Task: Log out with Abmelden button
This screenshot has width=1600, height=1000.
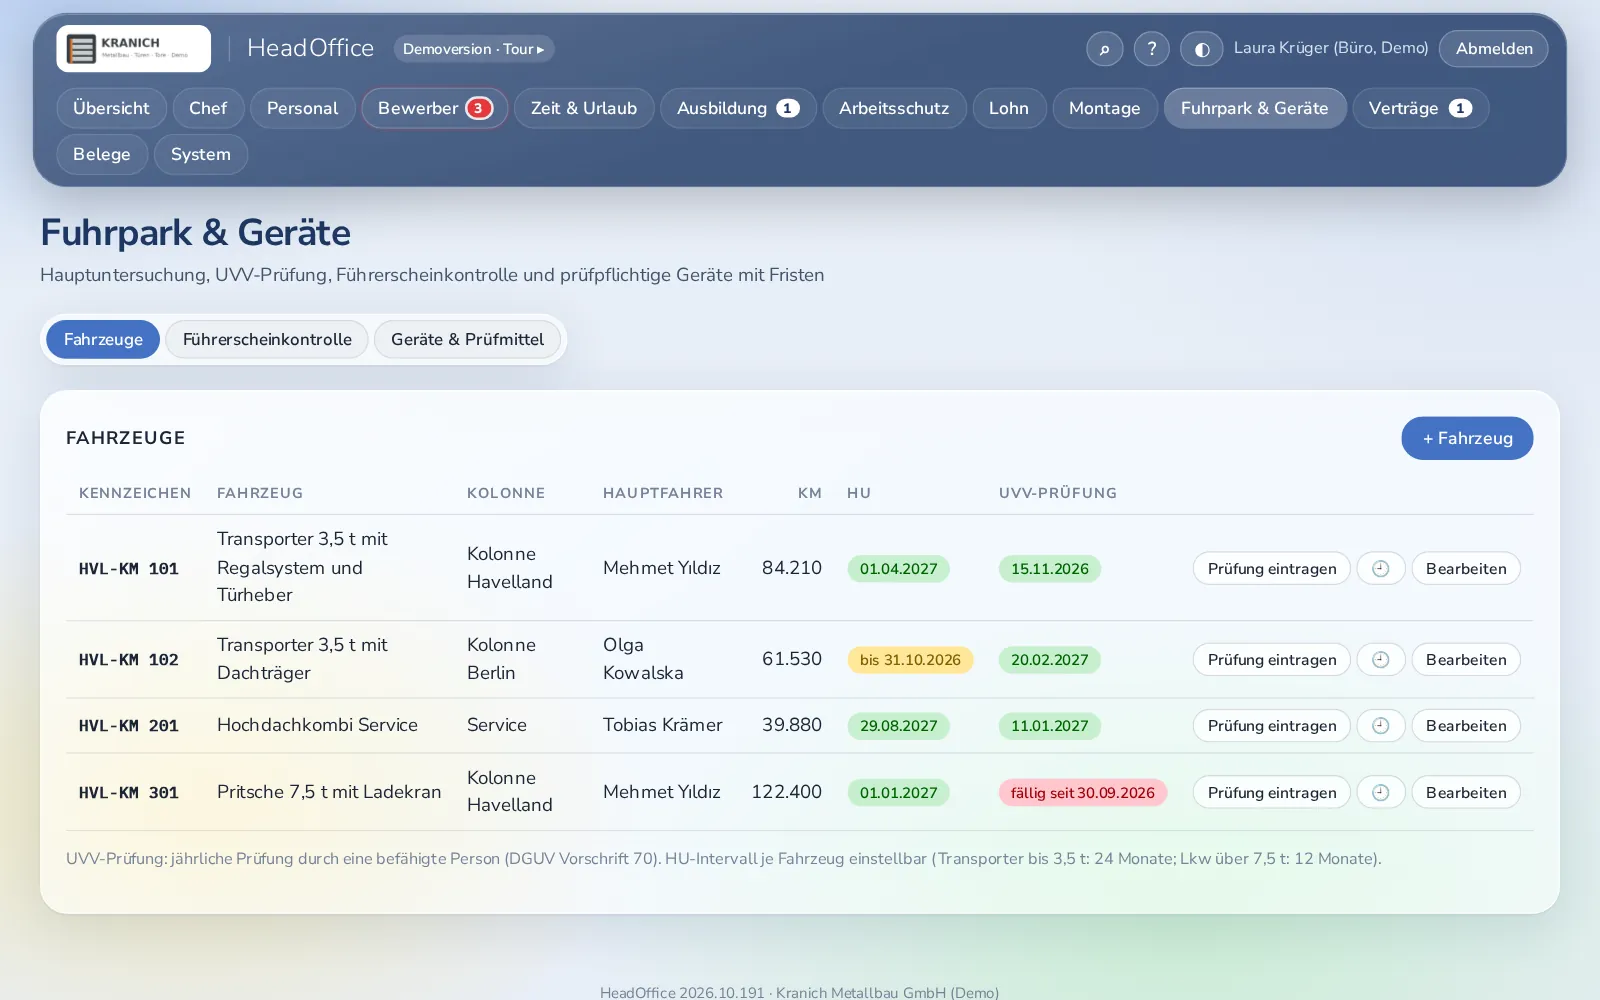Action: pyautogui.click(x=1493, y=48)
